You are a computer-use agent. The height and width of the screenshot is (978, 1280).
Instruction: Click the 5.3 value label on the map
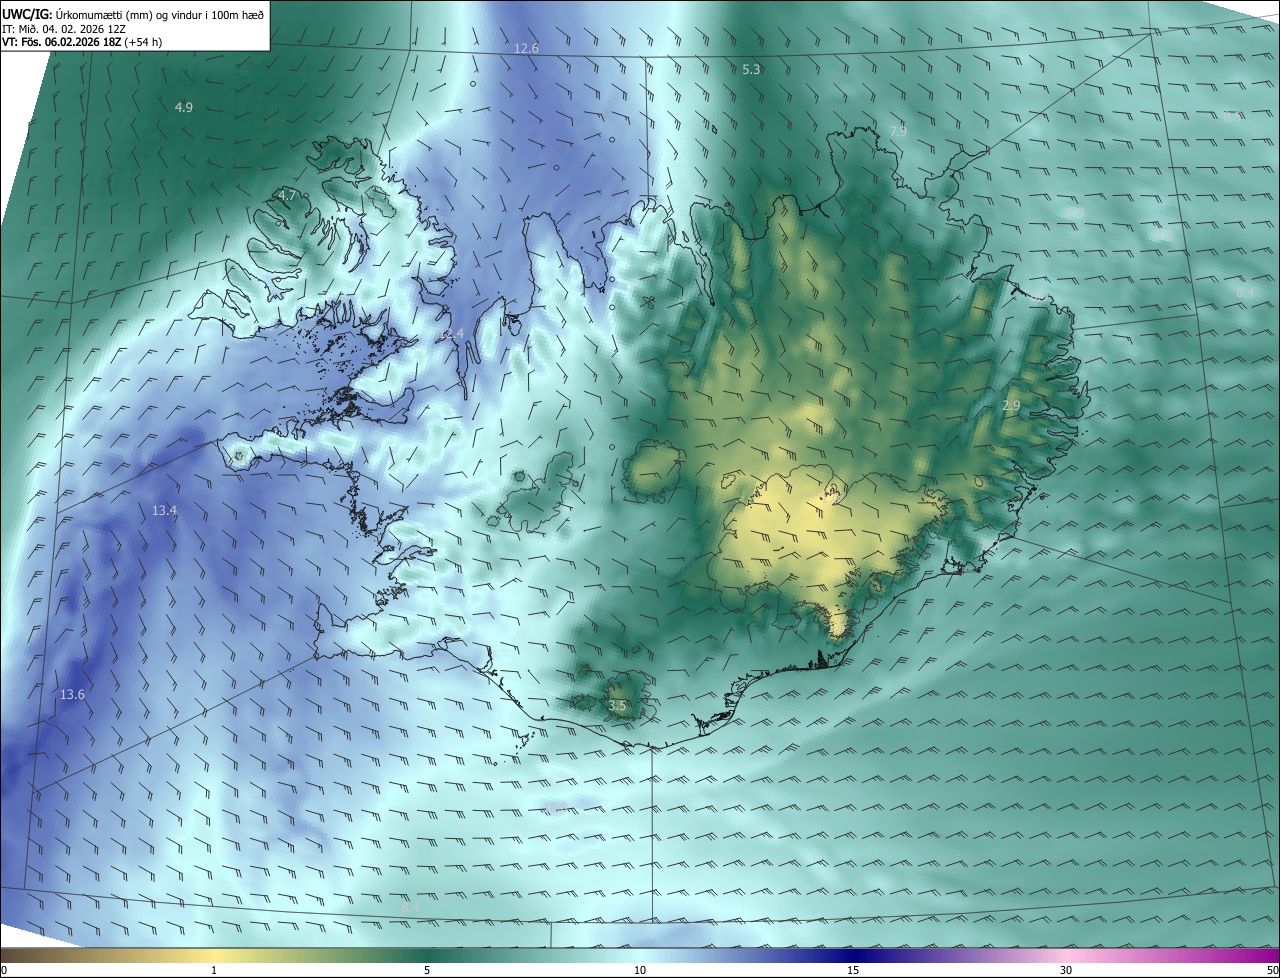coord(752,70)
